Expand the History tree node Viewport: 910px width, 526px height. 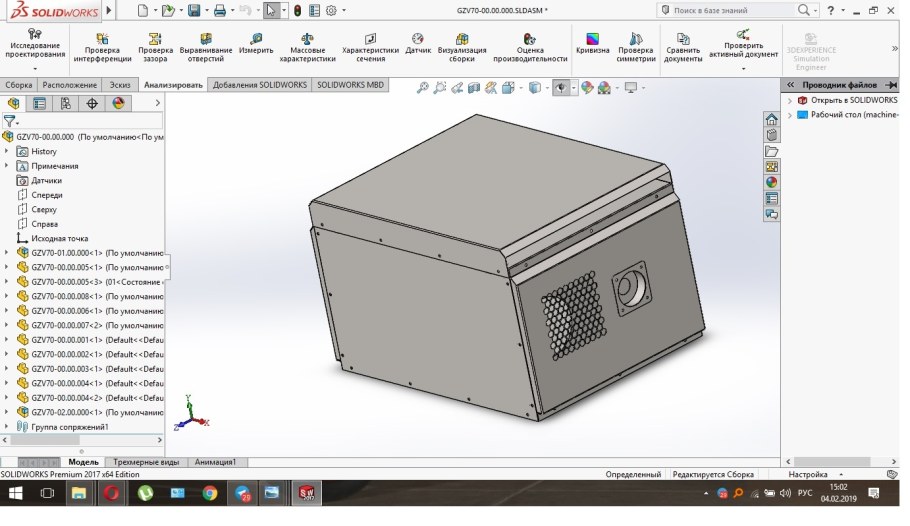click(x=7, y=152)
